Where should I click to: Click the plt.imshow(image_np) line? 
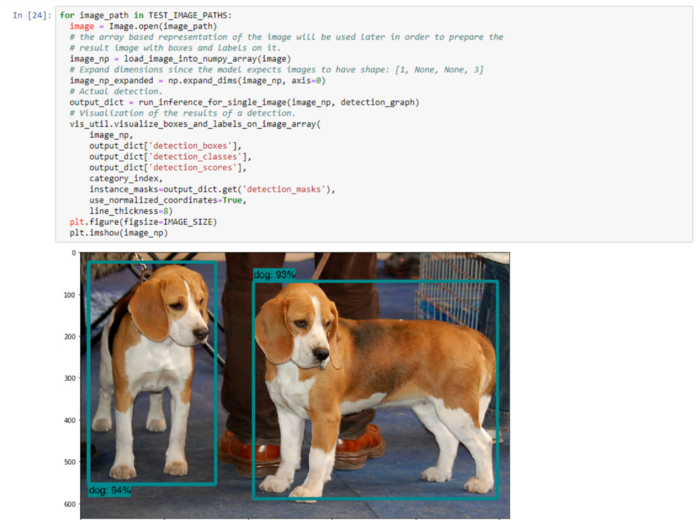pos(110,232)
